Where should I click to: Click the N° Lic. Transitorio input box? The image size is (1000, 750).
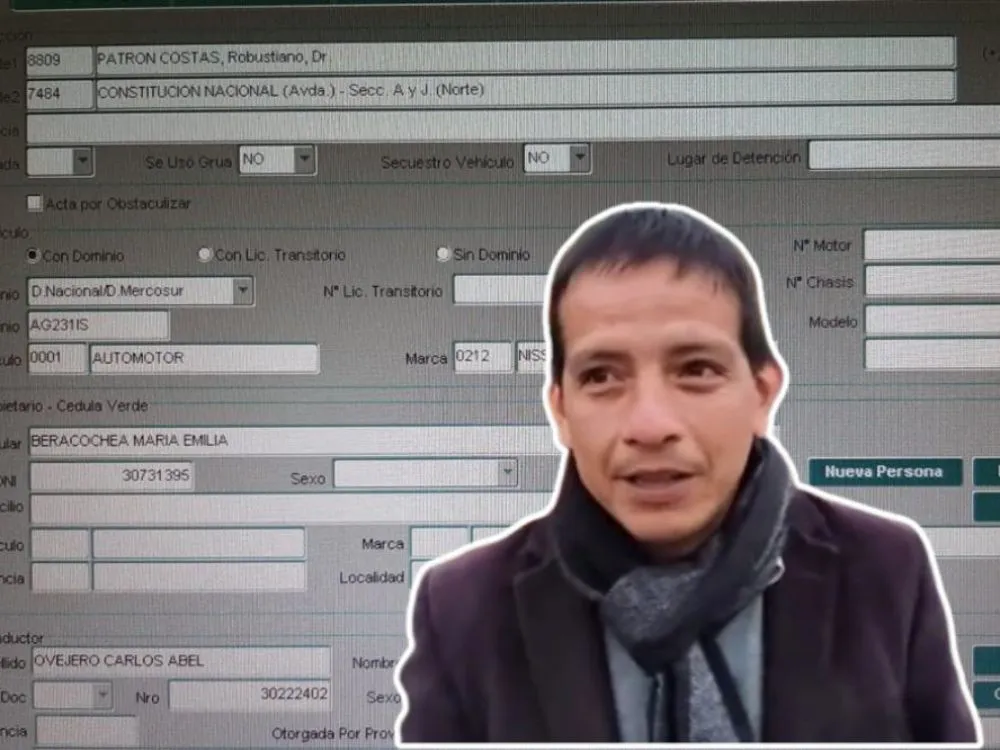500,290
